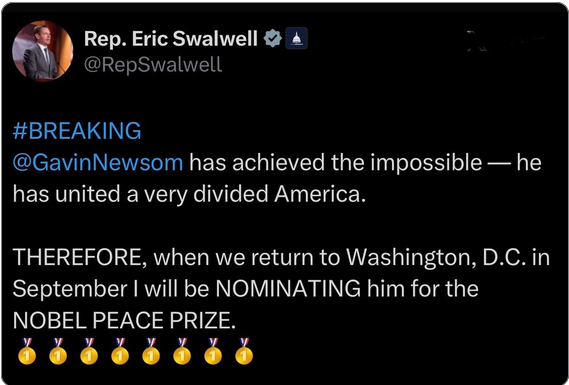This screenshot has width=569, height=385.
Task: Click the second gold medal emoji
Action: [58, 351]
